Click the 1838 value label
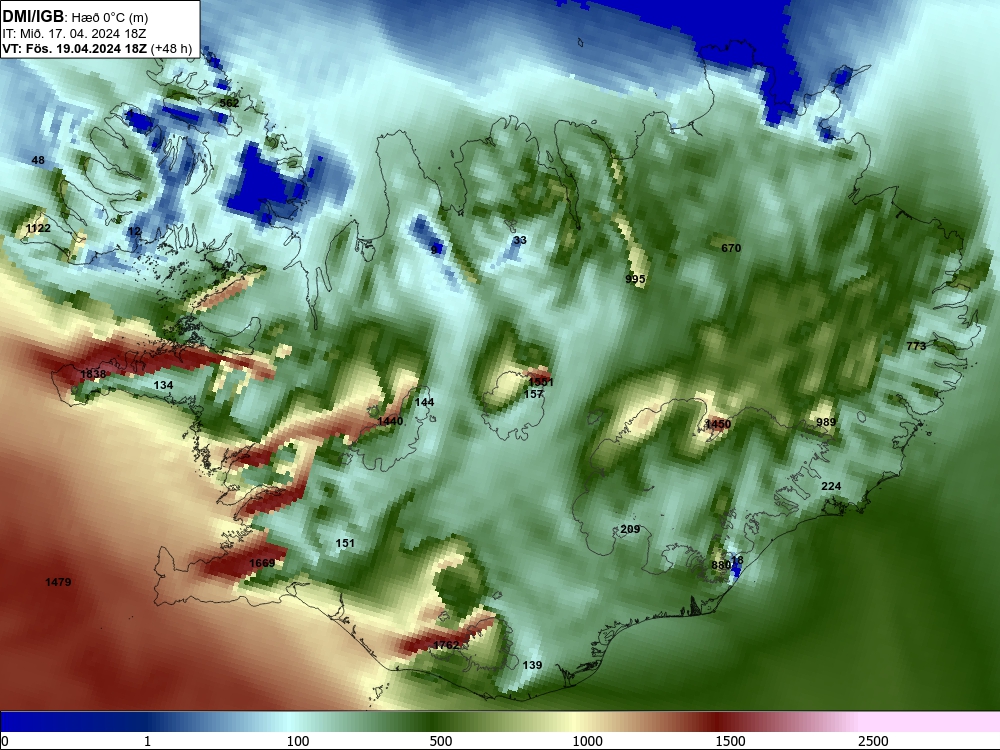Image resolution: width=1000 pixels, height=750 pixels. 93,374
